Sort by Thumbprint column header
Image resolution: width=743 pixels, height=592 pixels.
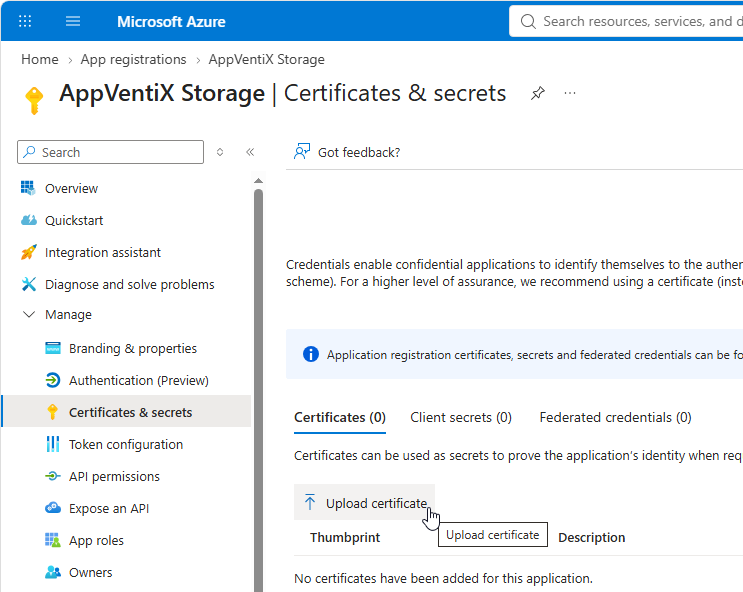coord(345,537)
